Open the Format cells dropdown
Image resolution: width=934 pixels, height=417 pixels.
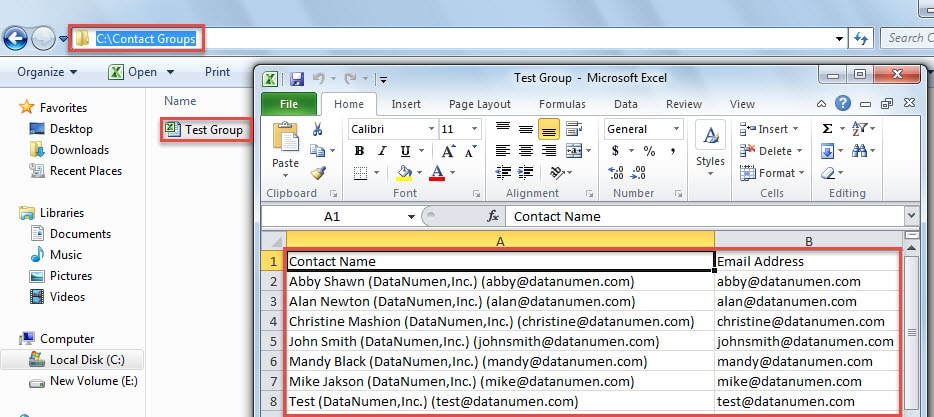(x=801, y=173)
